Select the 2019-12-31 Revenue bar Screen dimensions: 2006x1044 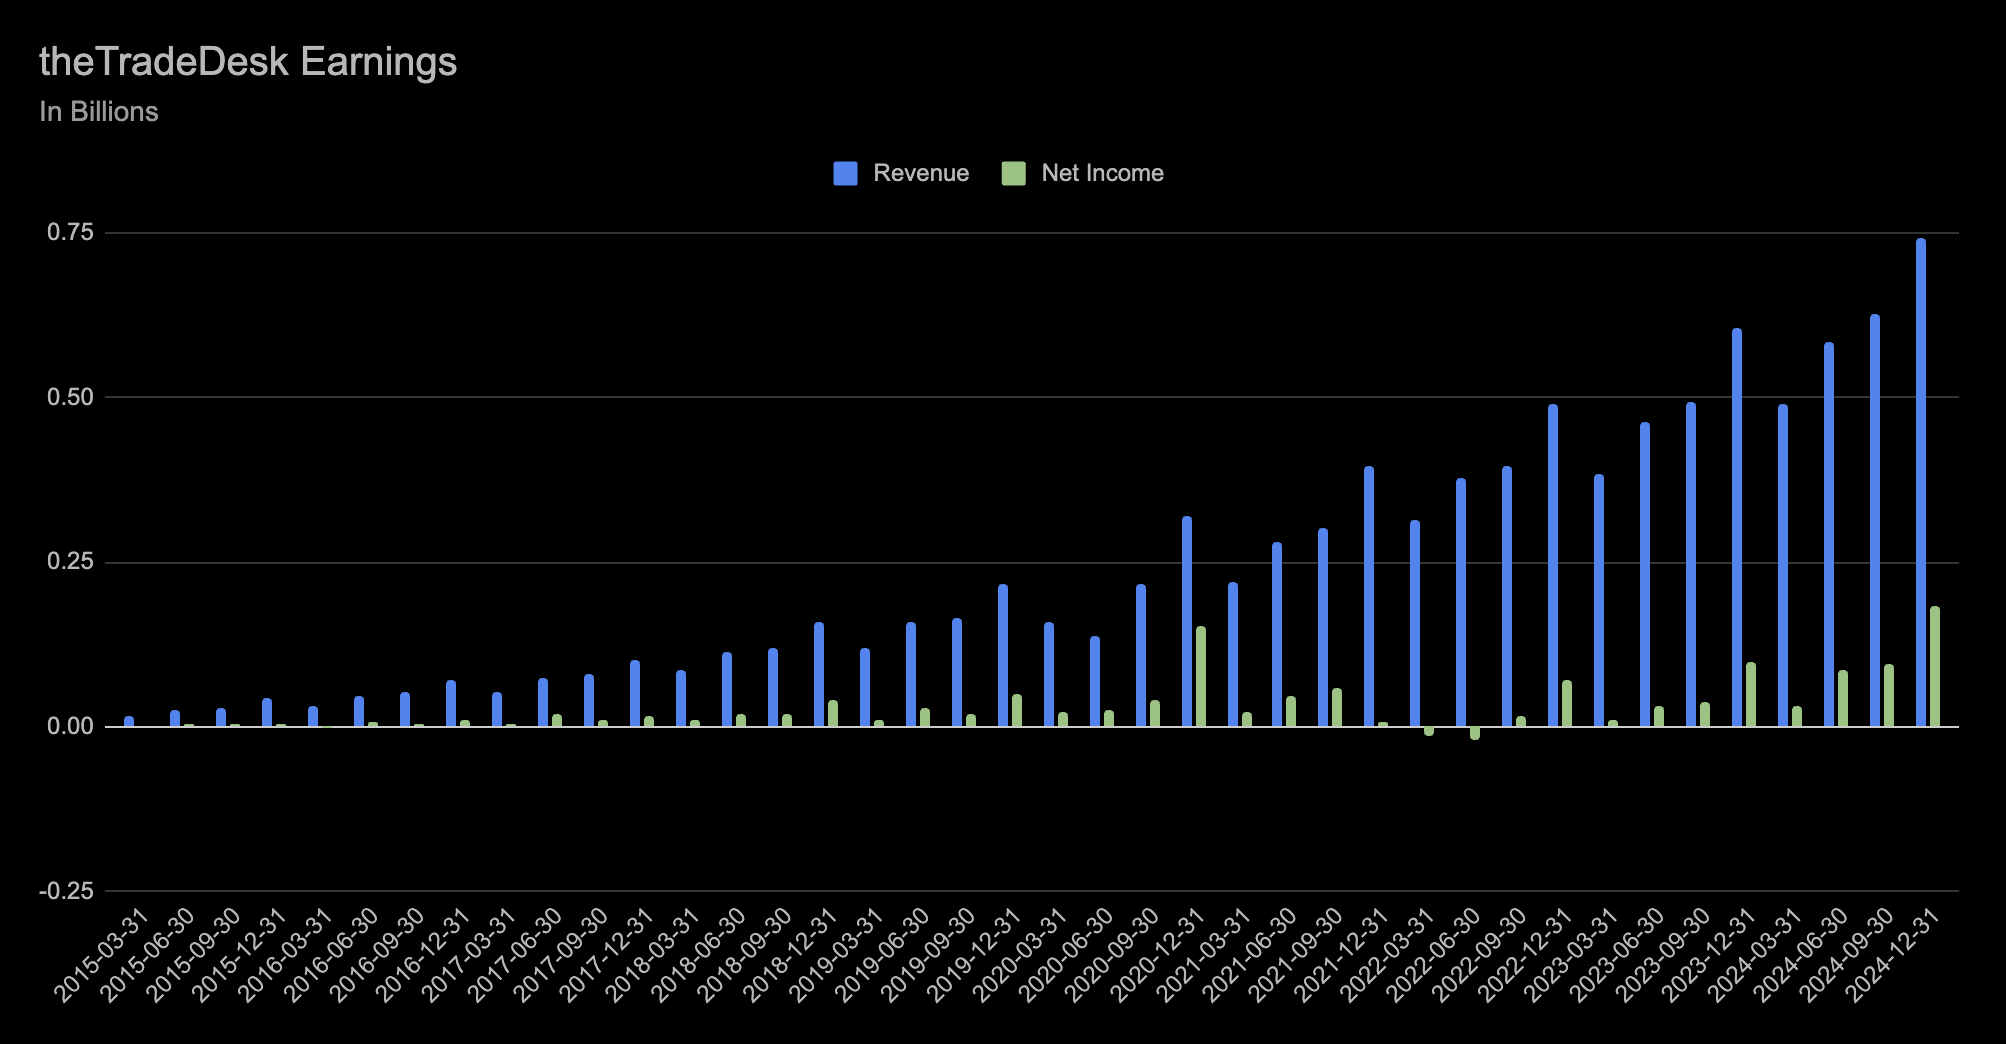1003,655
